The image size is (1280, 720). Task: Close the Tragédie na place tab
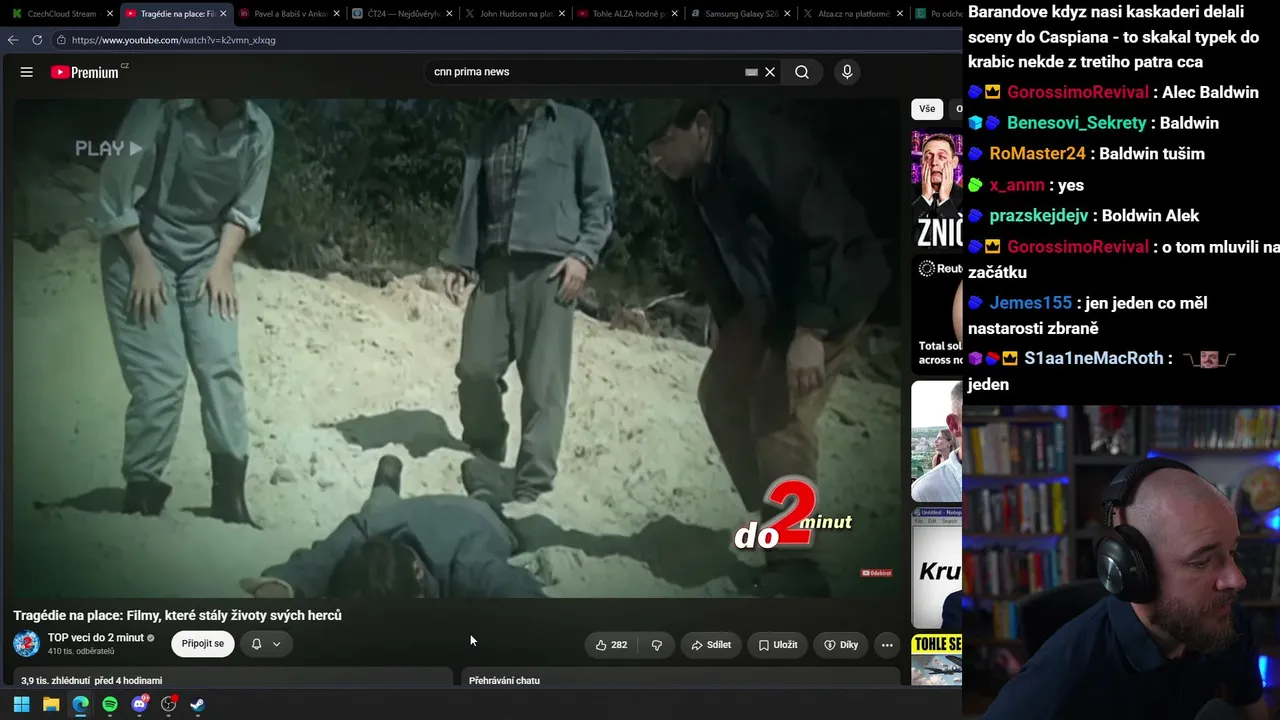click(223, 14)
